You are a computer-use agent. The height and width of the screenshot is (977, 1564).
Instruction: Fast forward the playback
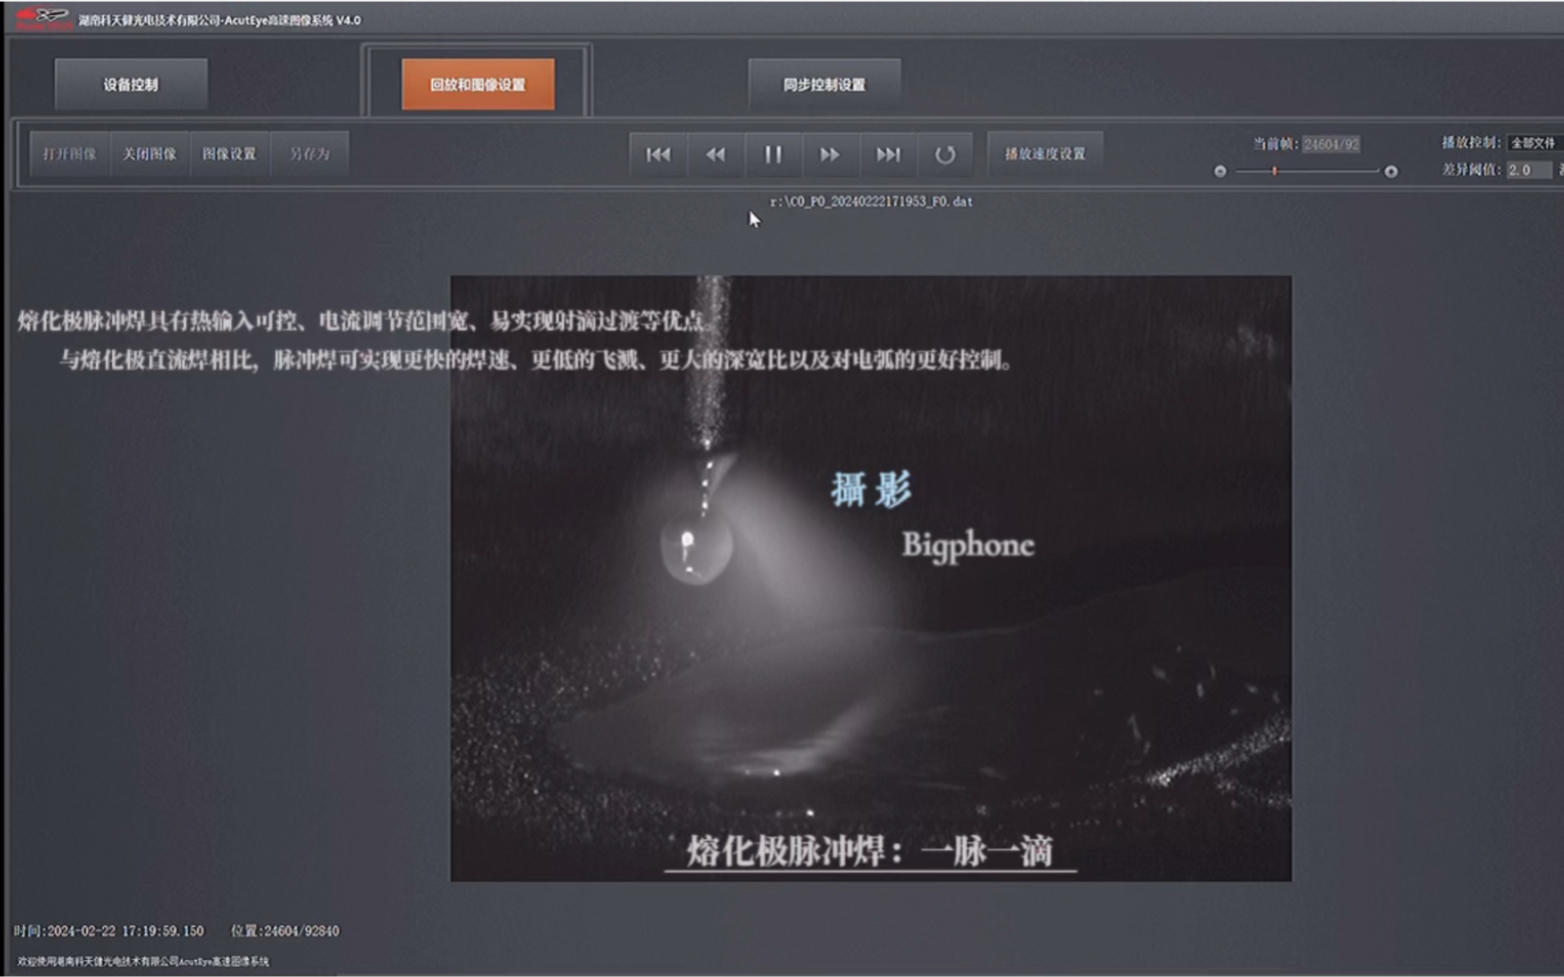point(830,153)
